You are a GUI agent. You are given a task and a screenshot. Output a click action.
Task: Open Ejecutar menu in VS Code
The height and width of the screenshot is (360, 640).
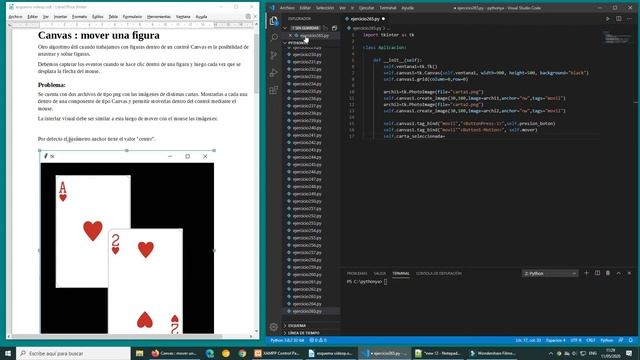pyautogui.click(x=366, y=8)
